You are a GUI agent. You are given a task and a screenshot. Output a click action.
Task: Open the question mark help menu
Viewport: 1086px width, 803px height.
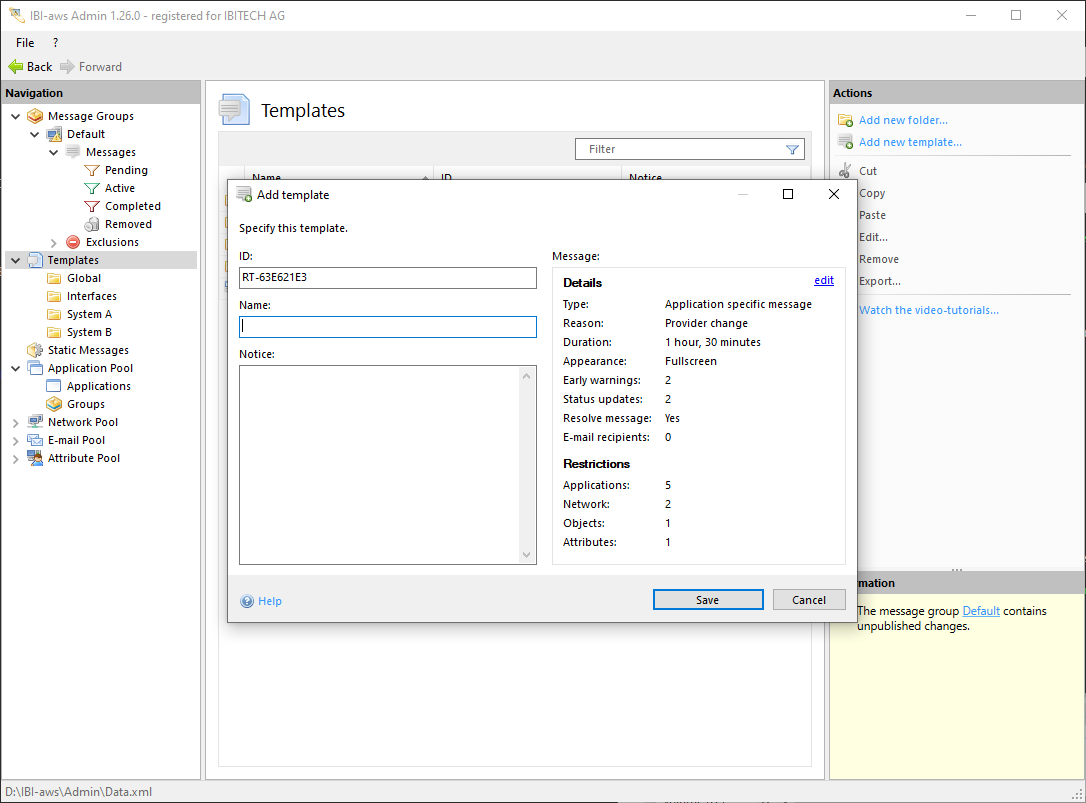coord(55,43)
